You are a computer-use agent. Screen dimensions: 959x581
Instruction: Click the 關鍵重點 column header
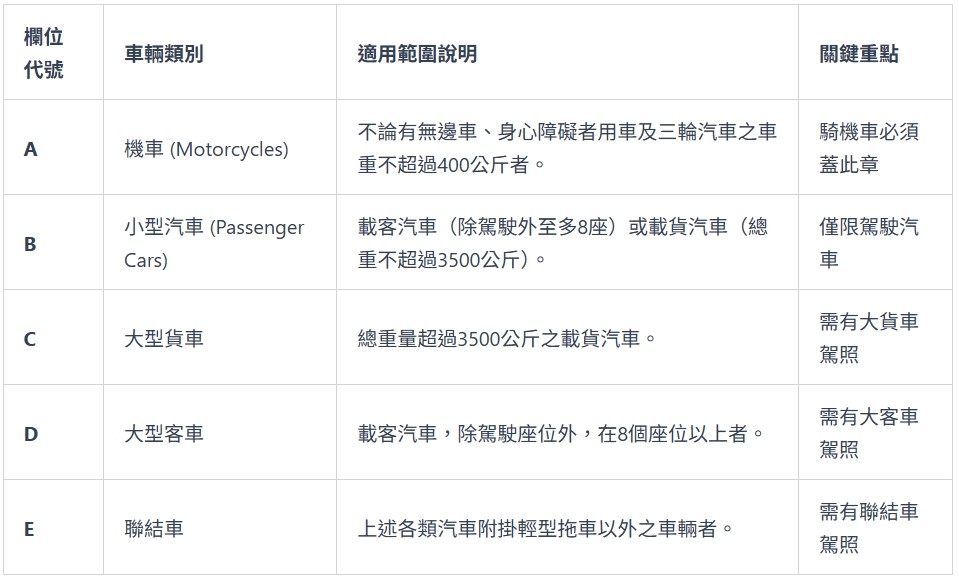(x=859, y=54)
